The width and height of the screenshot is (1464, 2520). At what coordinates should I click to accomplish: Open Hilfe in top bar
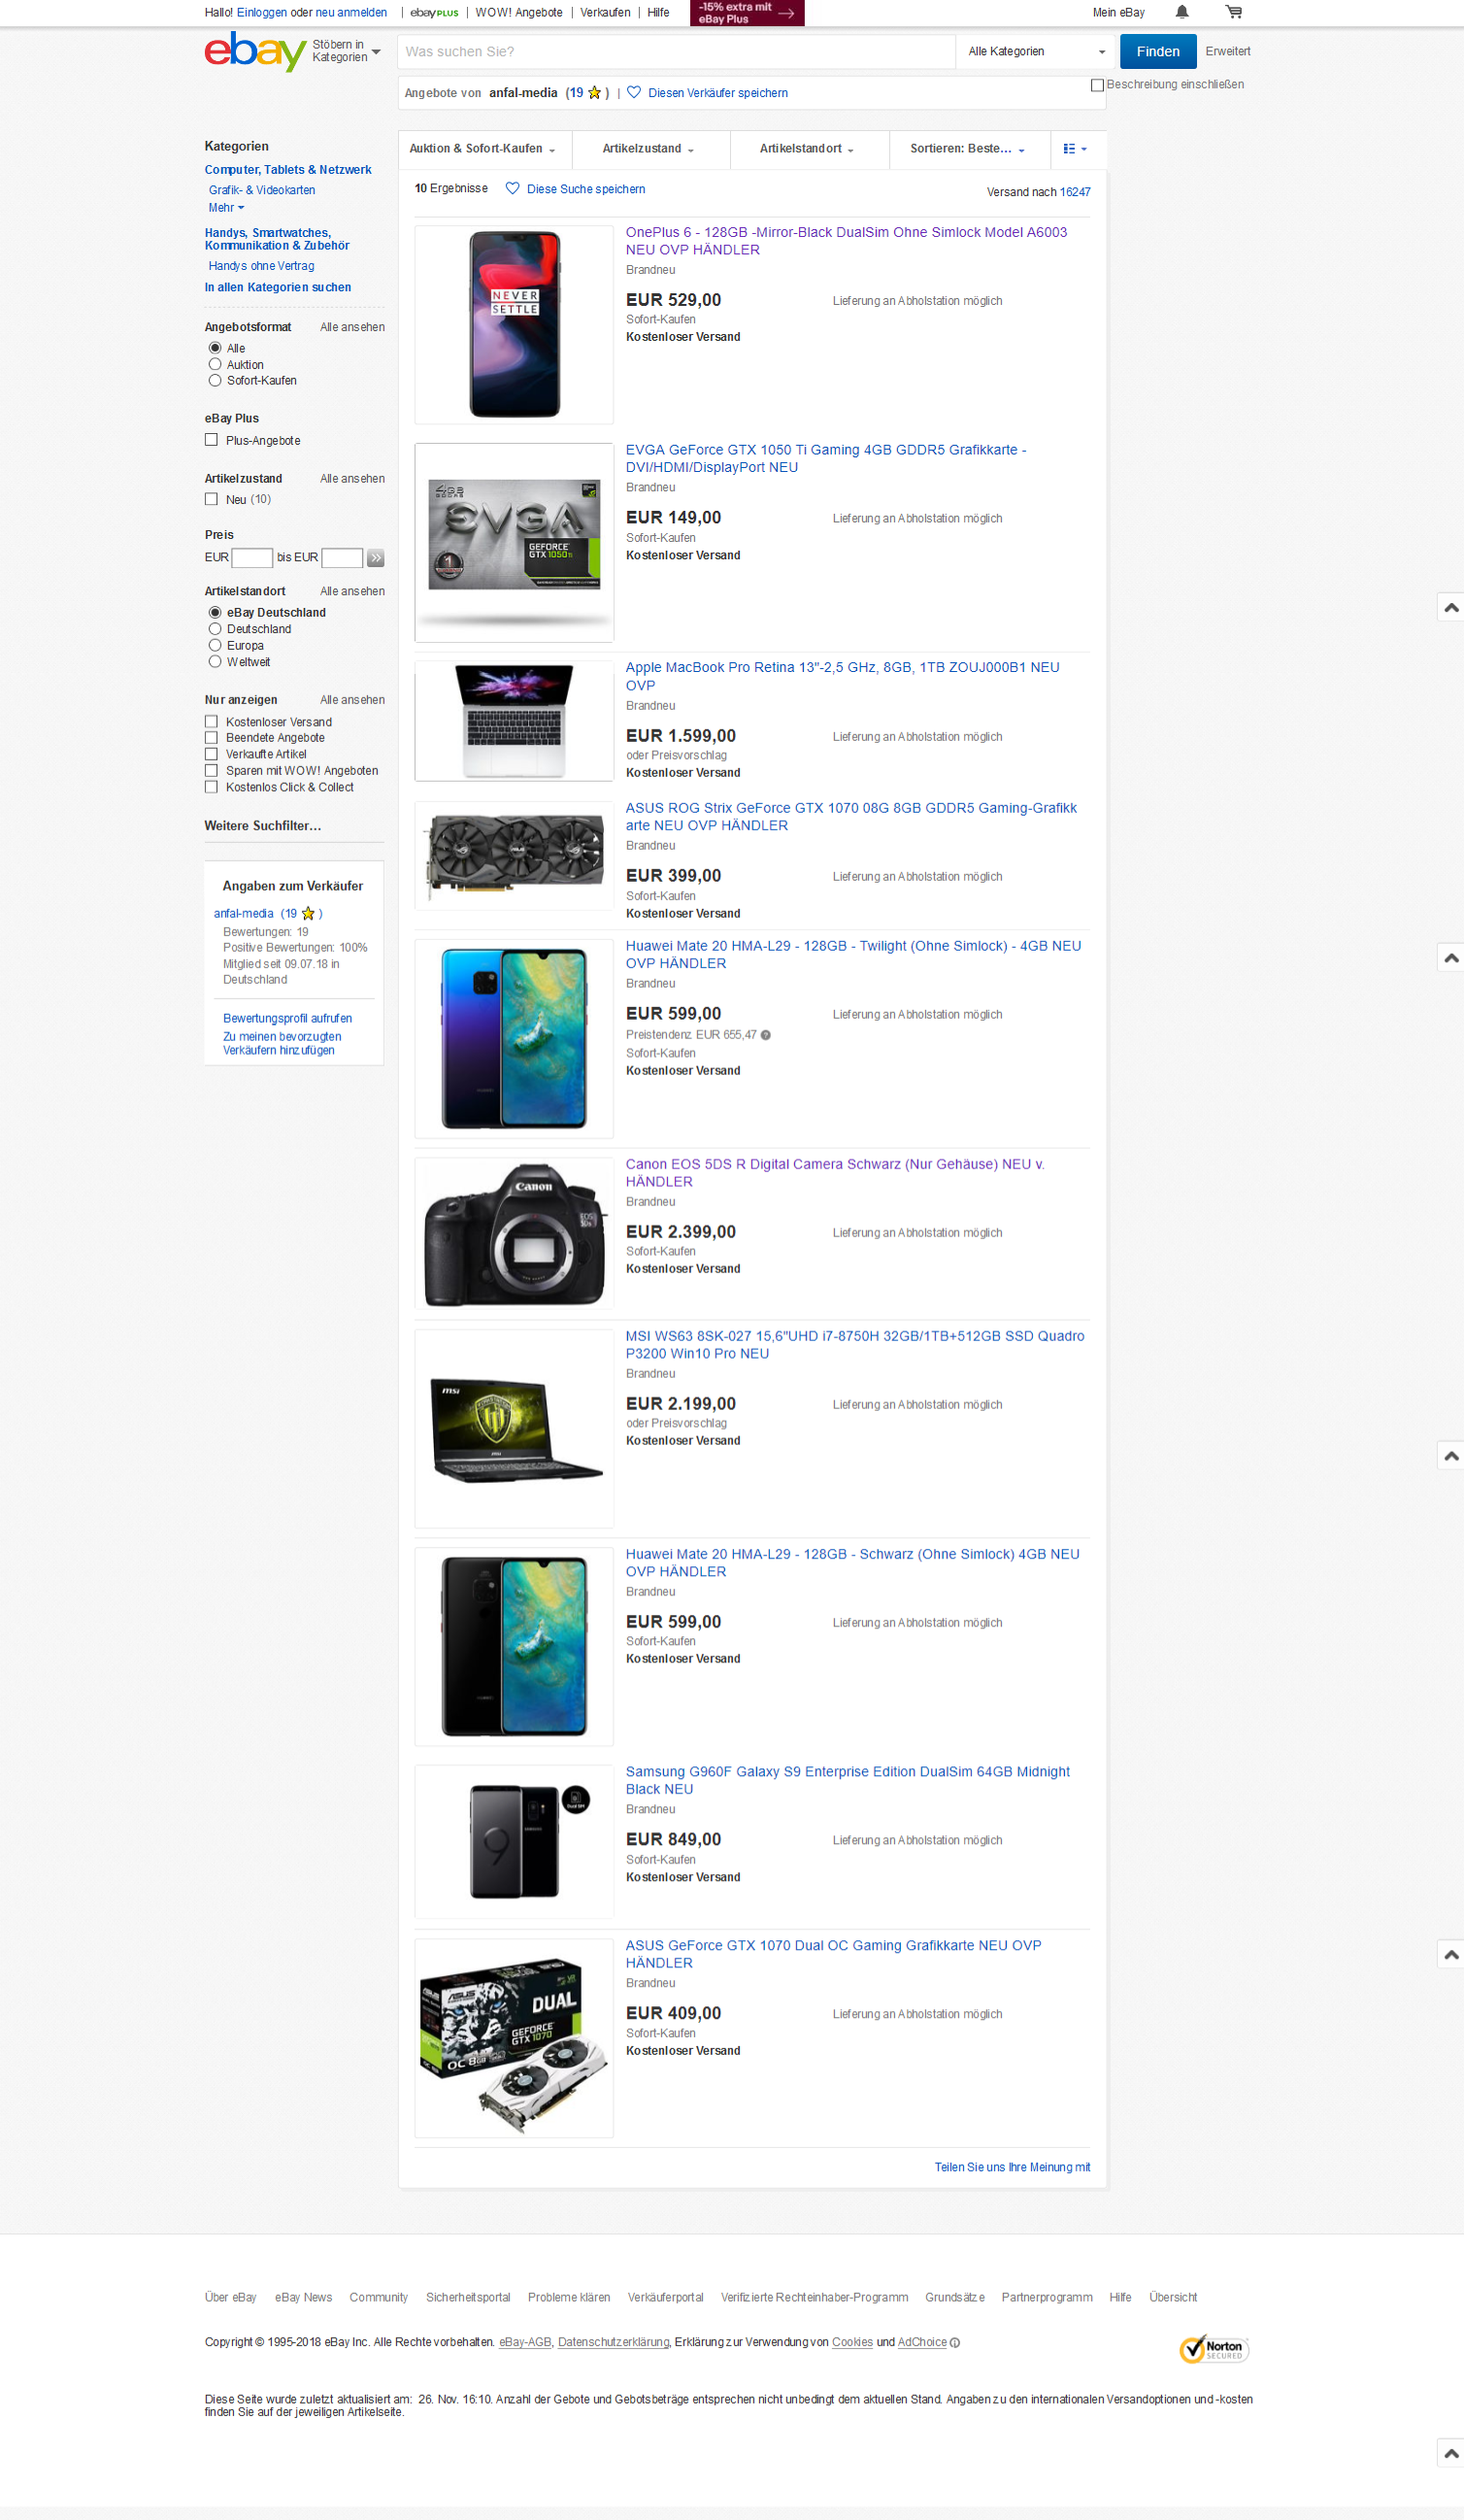coord(658,13)
